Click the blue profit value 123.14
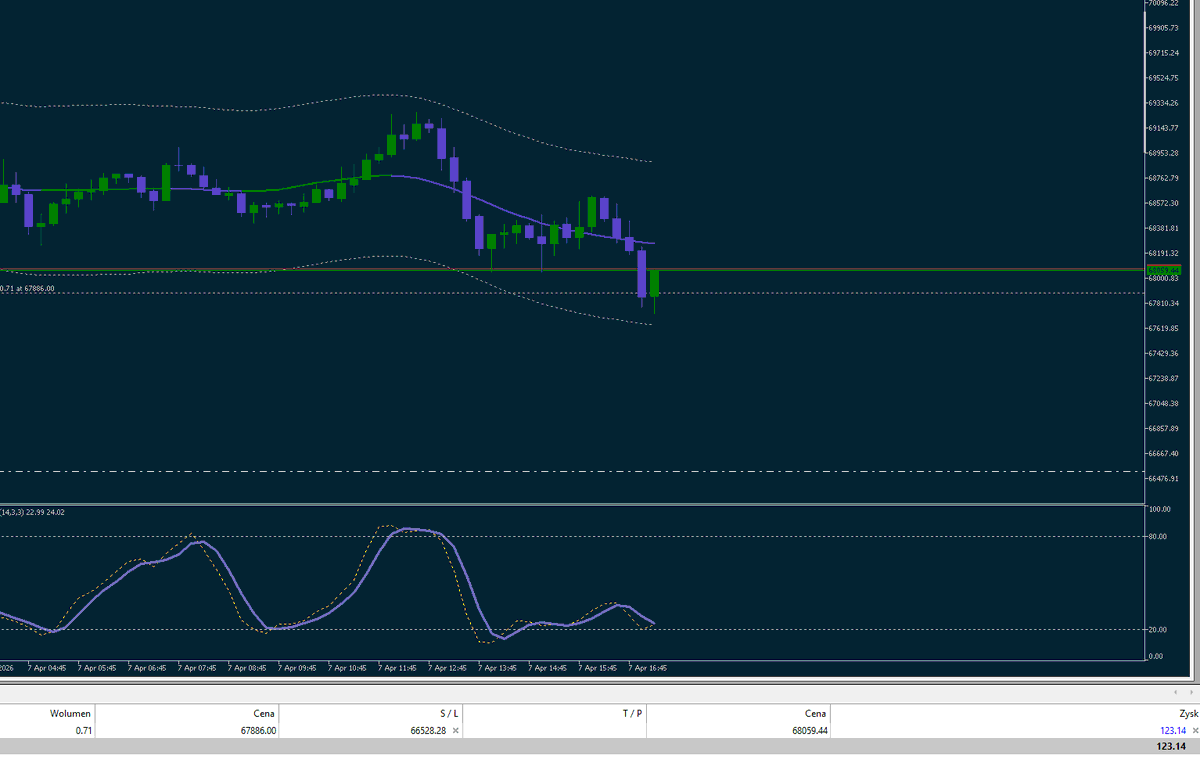Viewport: 1200px width, 770px height. [x=1172, y=730]
